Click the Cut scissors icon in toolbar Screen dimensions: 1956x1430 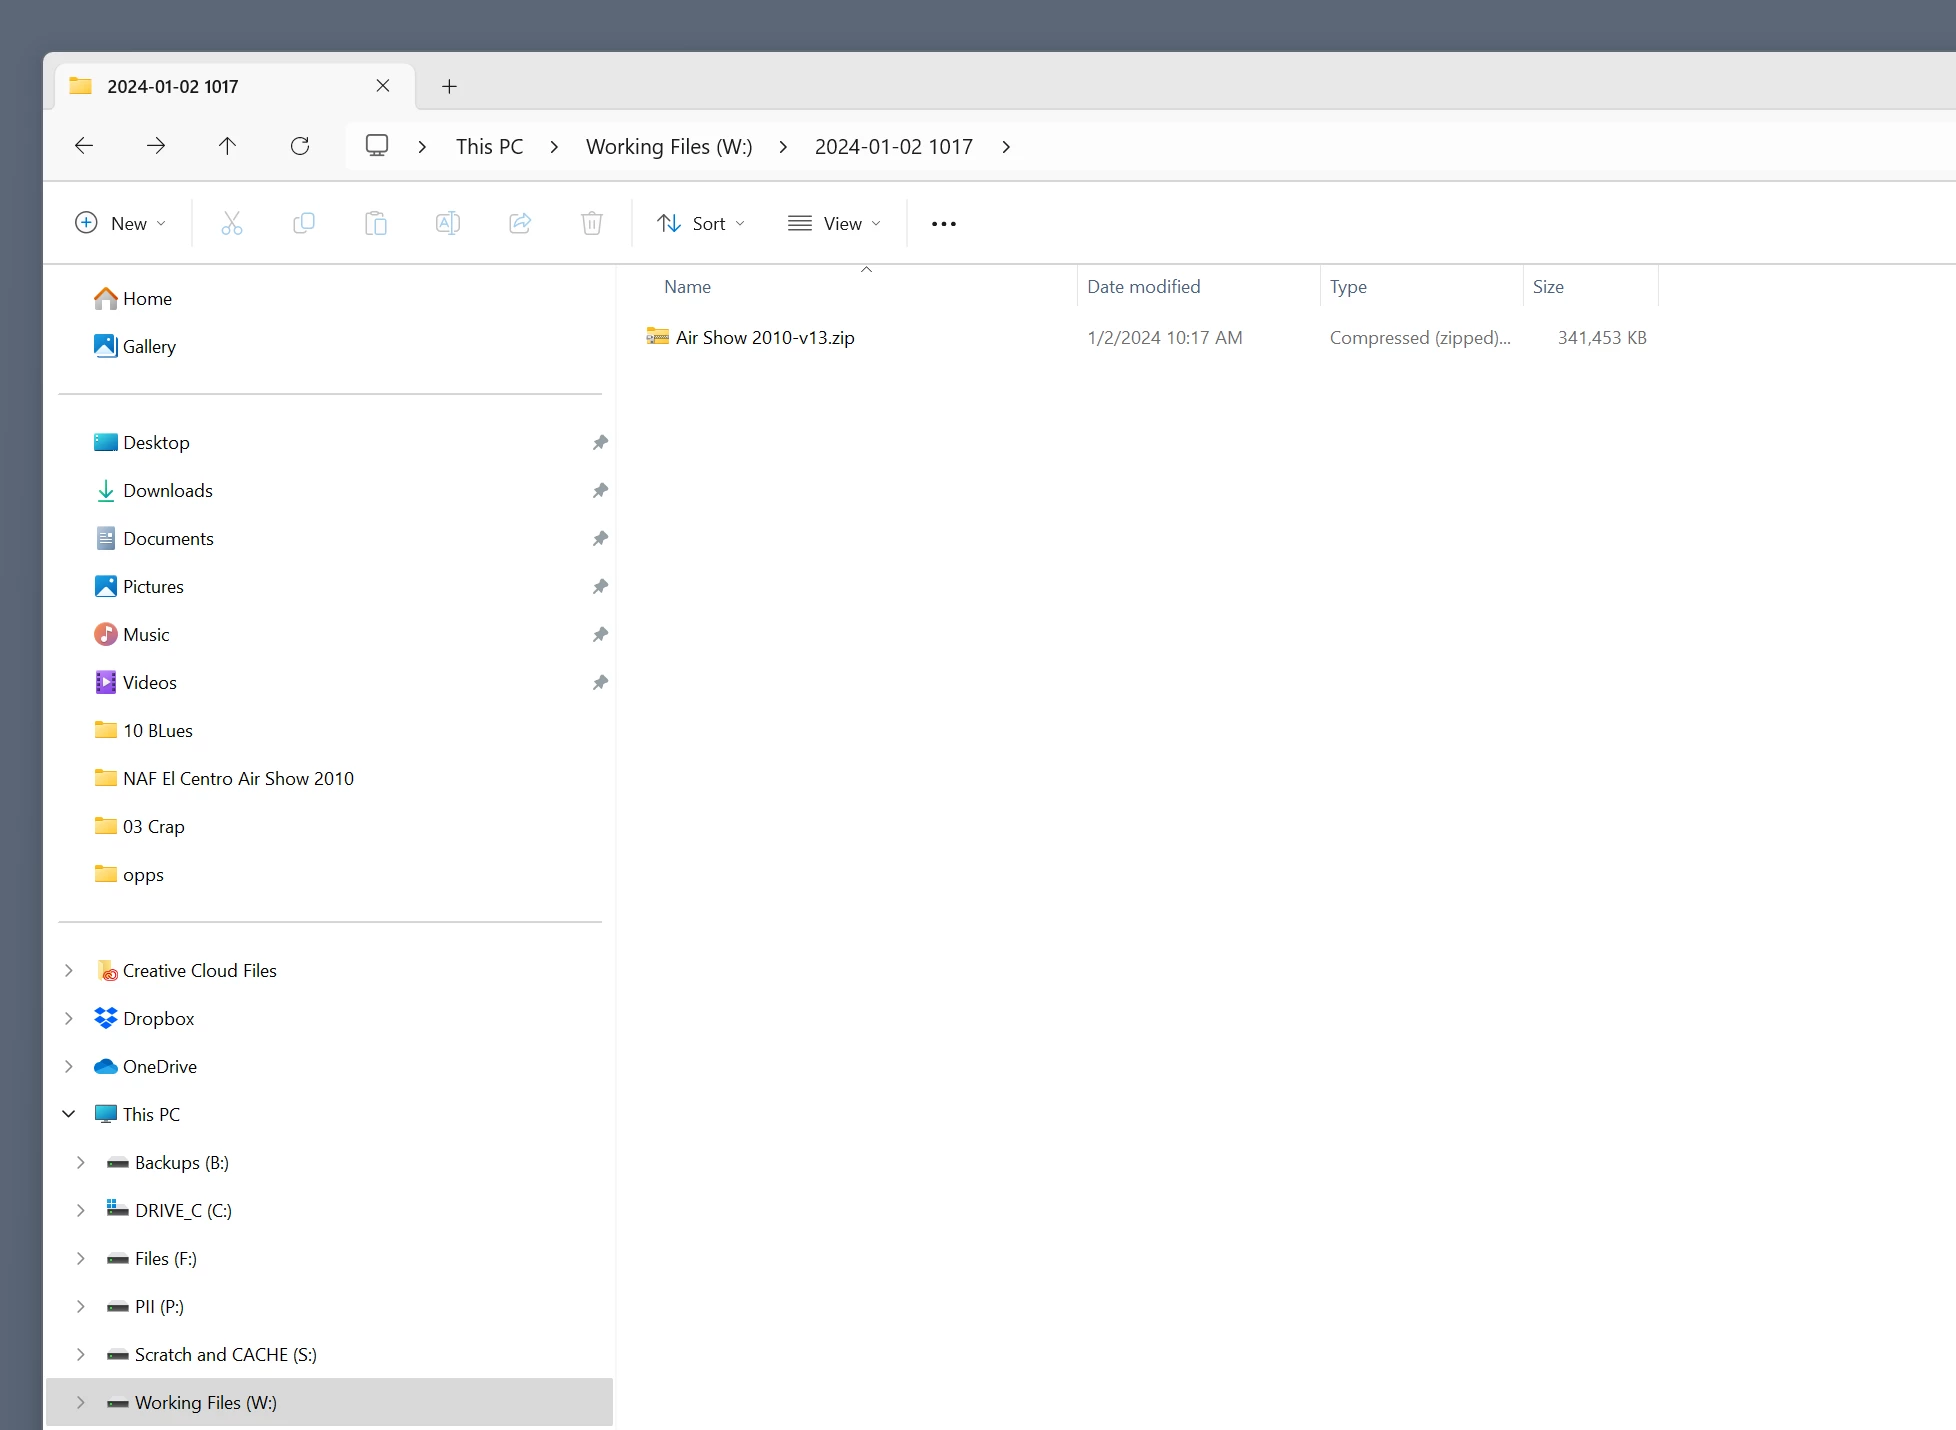pyautogui.click(x=232, y=223)
